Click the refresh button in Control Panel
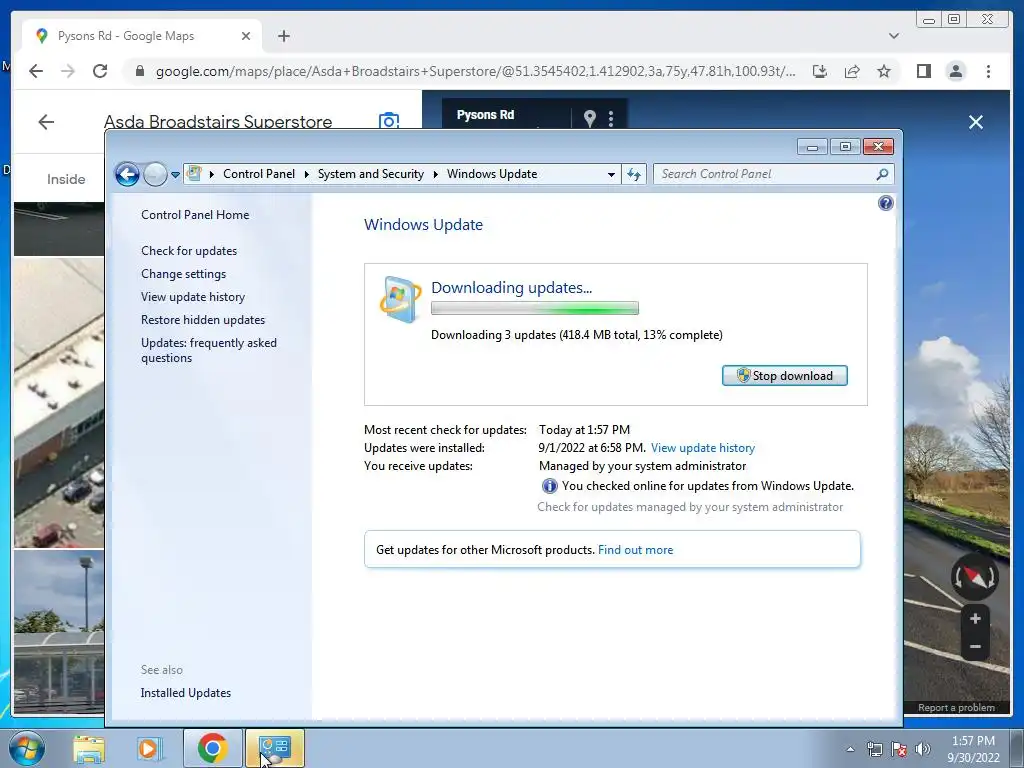 [x=633, y=174]
